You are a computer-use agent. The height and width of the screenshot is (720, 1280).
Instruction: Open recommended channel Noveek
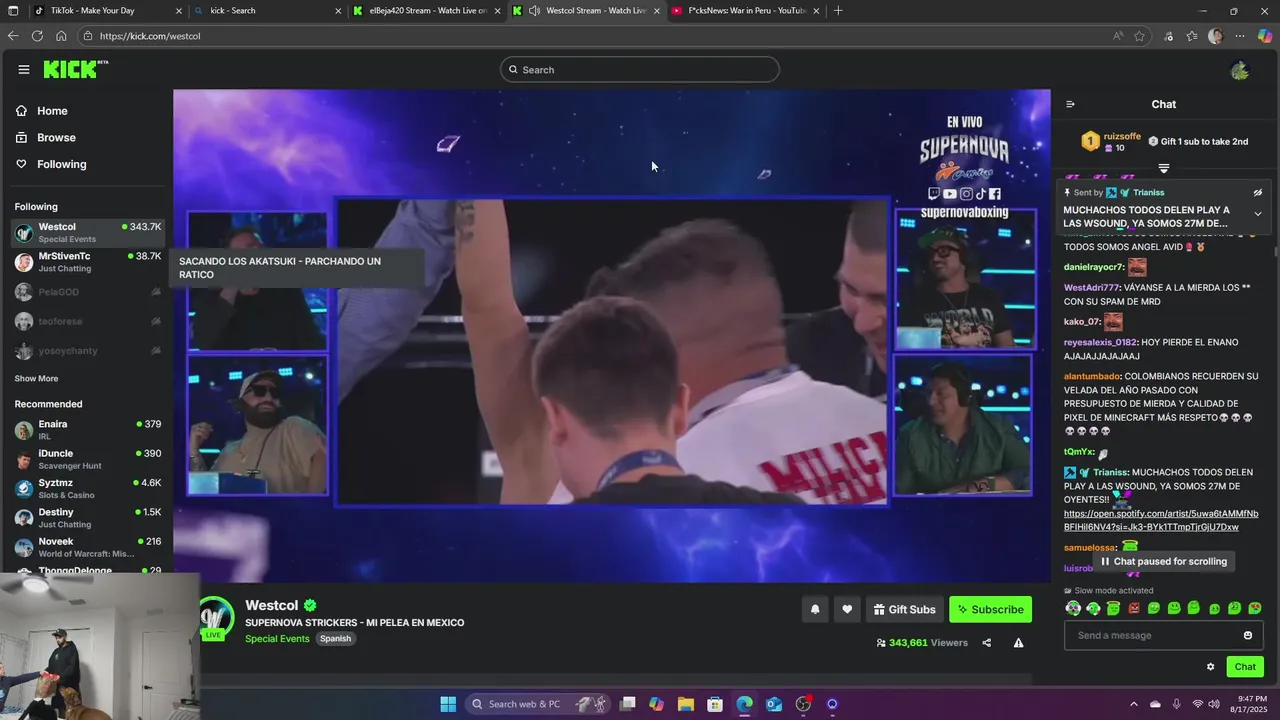87,547
